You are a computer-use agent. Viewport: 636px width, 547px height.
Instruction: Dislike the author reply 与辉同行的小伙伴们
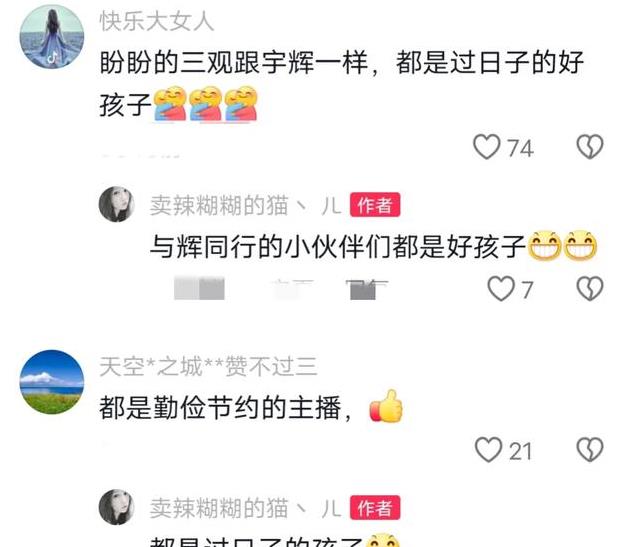click(590, 289)
